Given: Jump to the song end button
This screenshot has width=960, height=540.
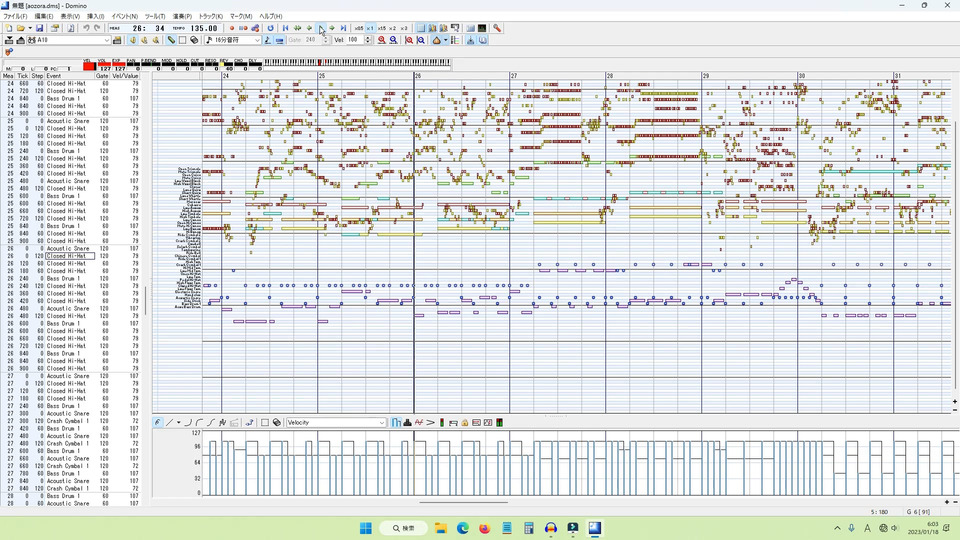Looking at the screenshot, I should 343,28.
